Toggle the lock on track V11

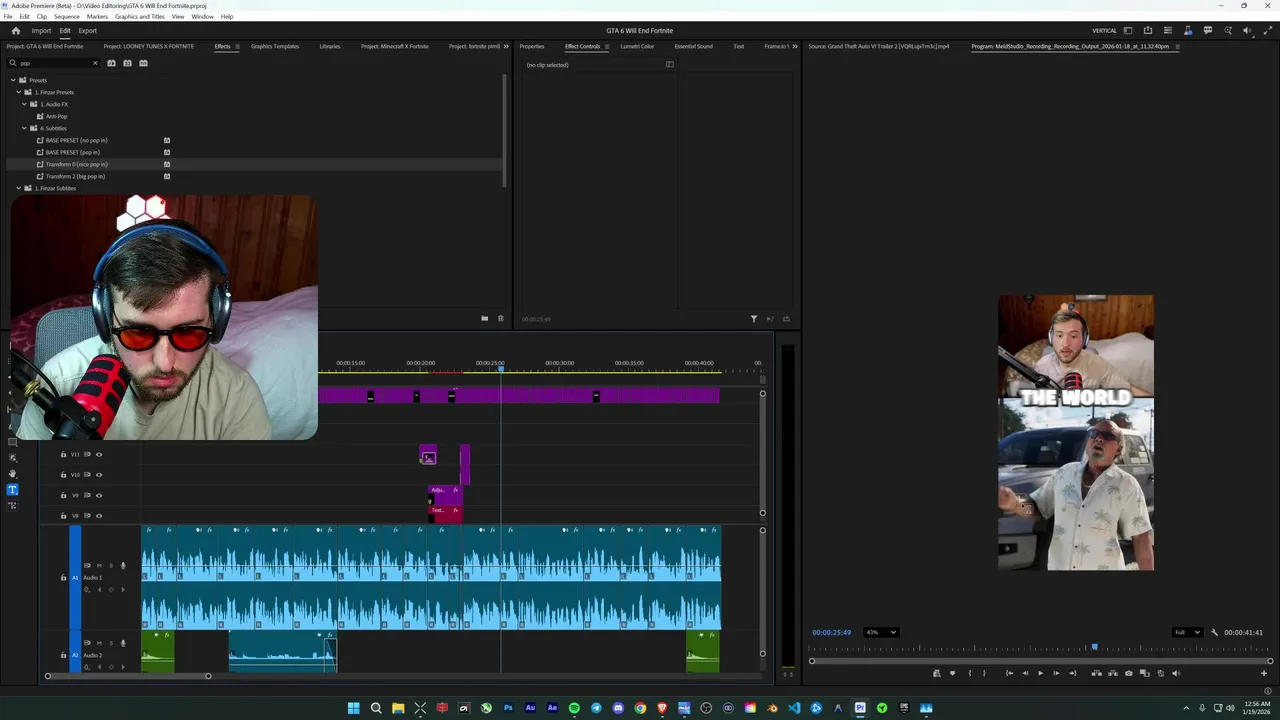click(63, 454)
